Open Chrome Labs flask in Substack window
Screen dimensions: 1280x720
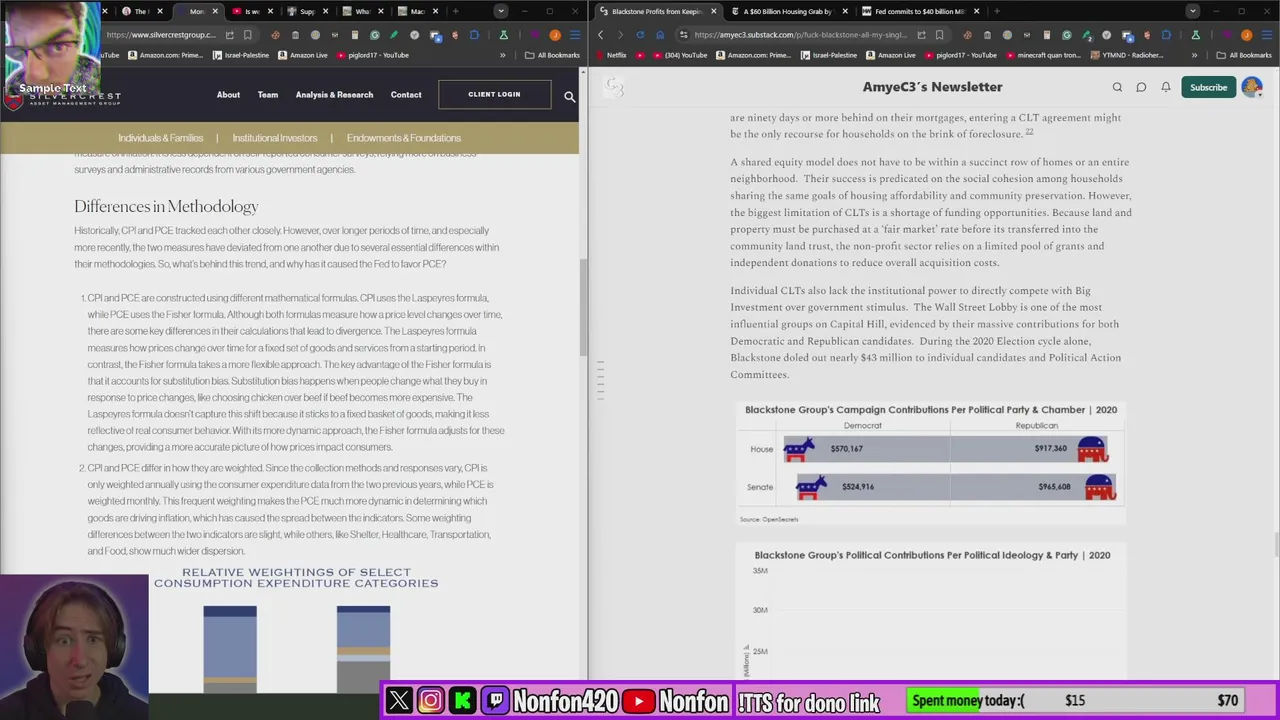[x=1195, y=35]
